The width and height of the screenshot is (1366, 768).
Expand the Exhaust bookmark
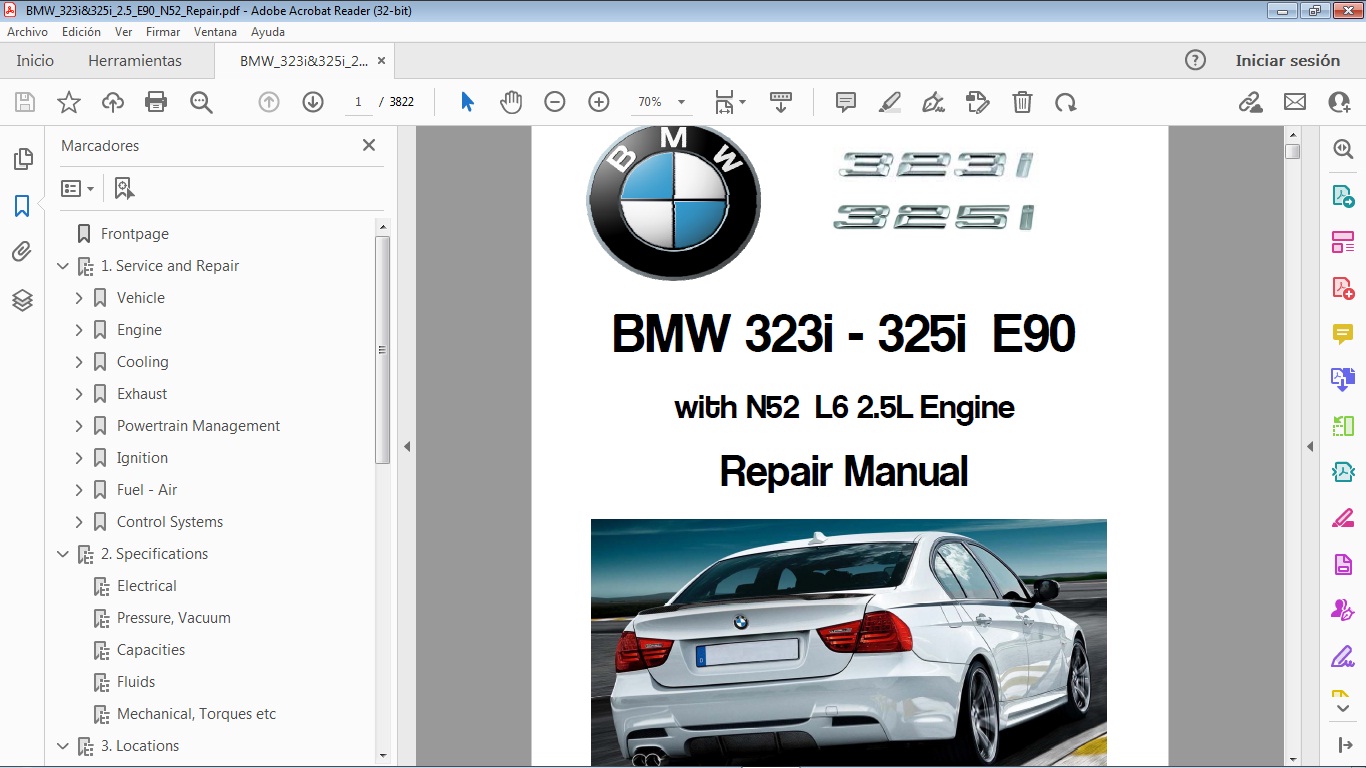click(x=79, y=394)
